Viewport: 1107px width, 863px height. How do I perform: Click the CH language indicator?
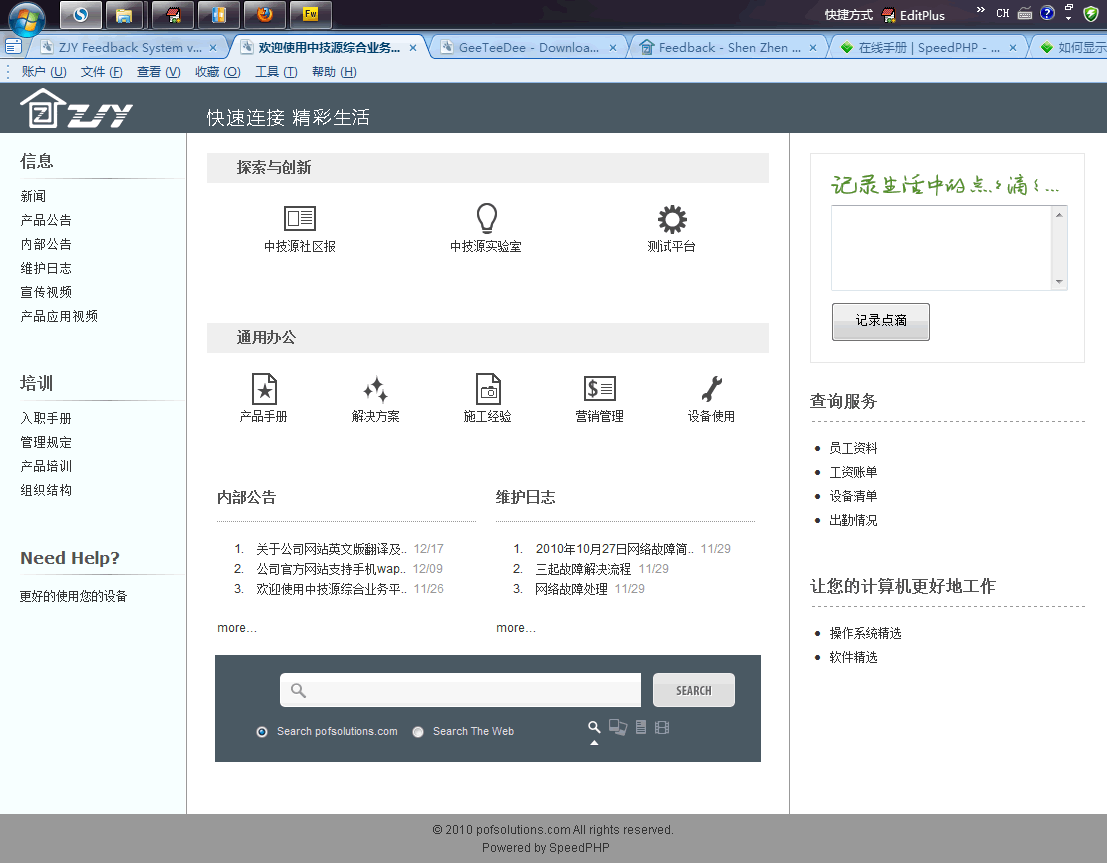(1003, 13)
